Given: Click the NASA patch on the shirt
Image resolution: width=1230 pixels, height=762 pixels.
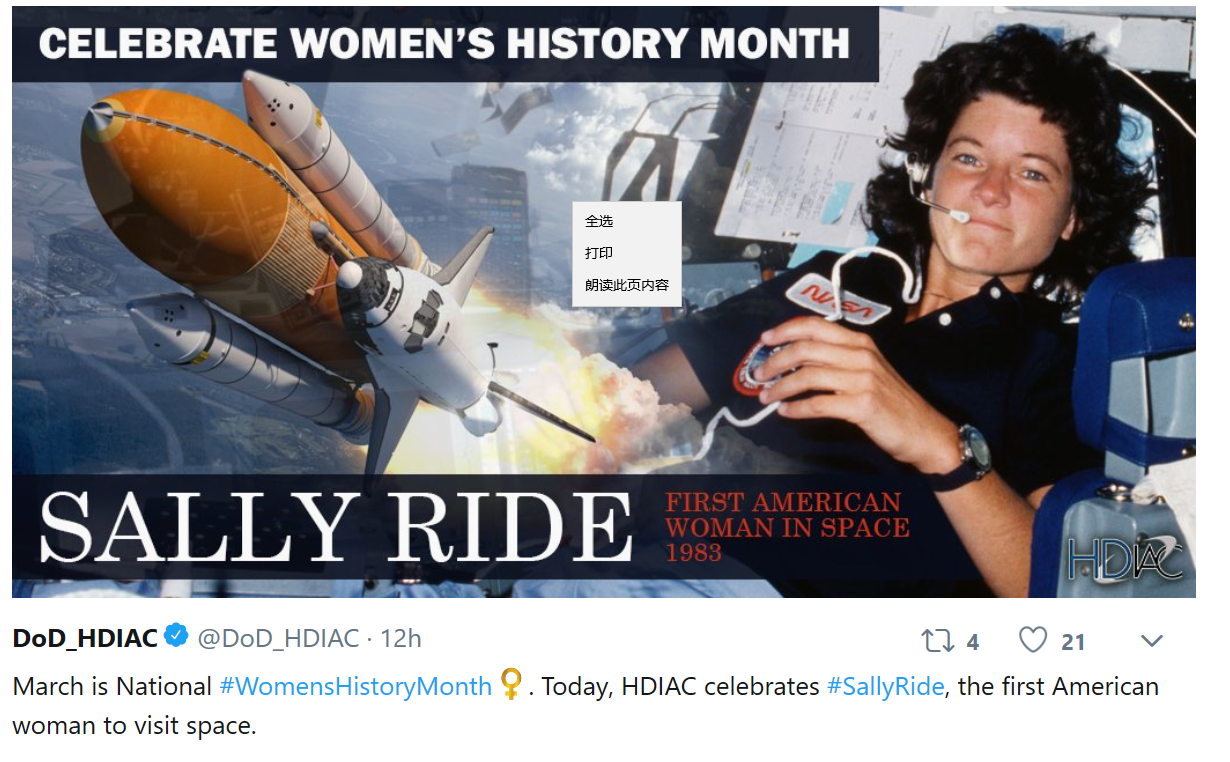Looking at the screenshot, I should [x=838, y=301].
